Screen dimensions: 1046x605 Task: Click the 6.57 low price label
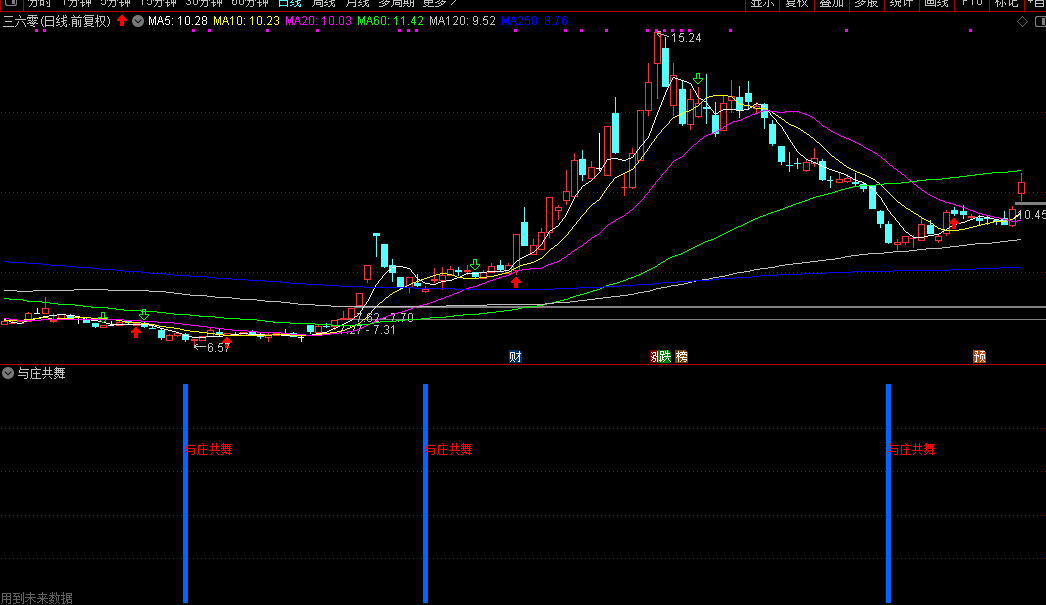tap(218, 348)
